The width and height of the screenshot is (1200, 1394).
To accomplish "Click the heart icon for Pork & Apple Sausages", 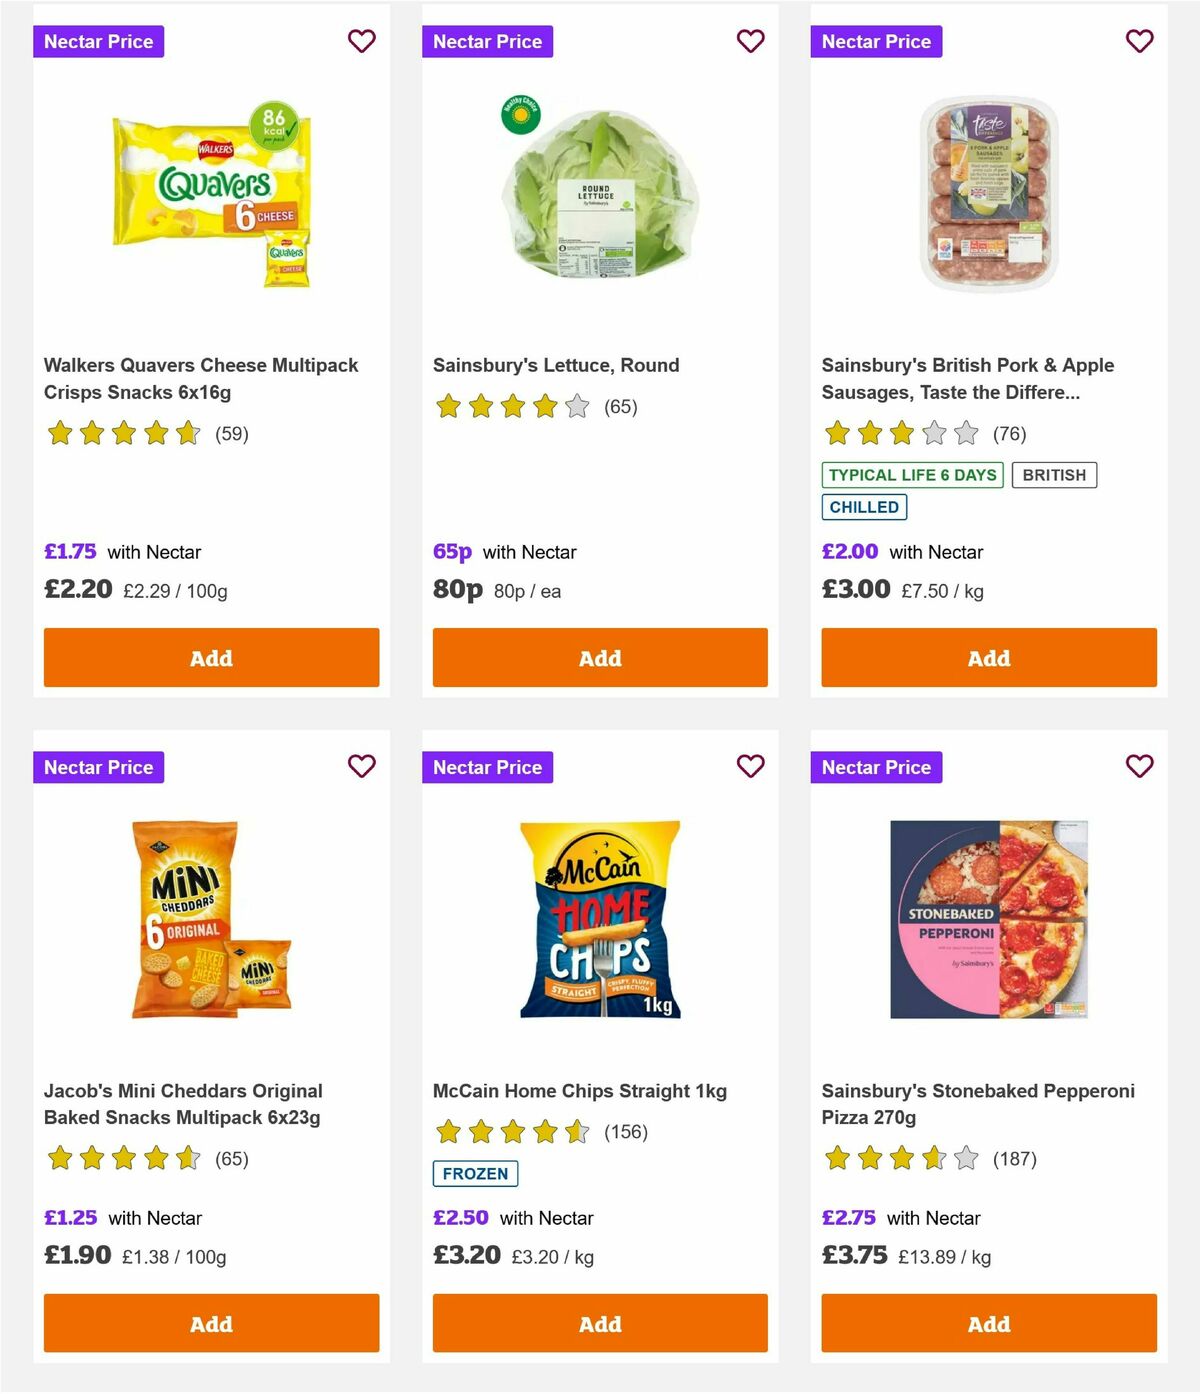I will pyautogui.click(x=1139, y=41).
